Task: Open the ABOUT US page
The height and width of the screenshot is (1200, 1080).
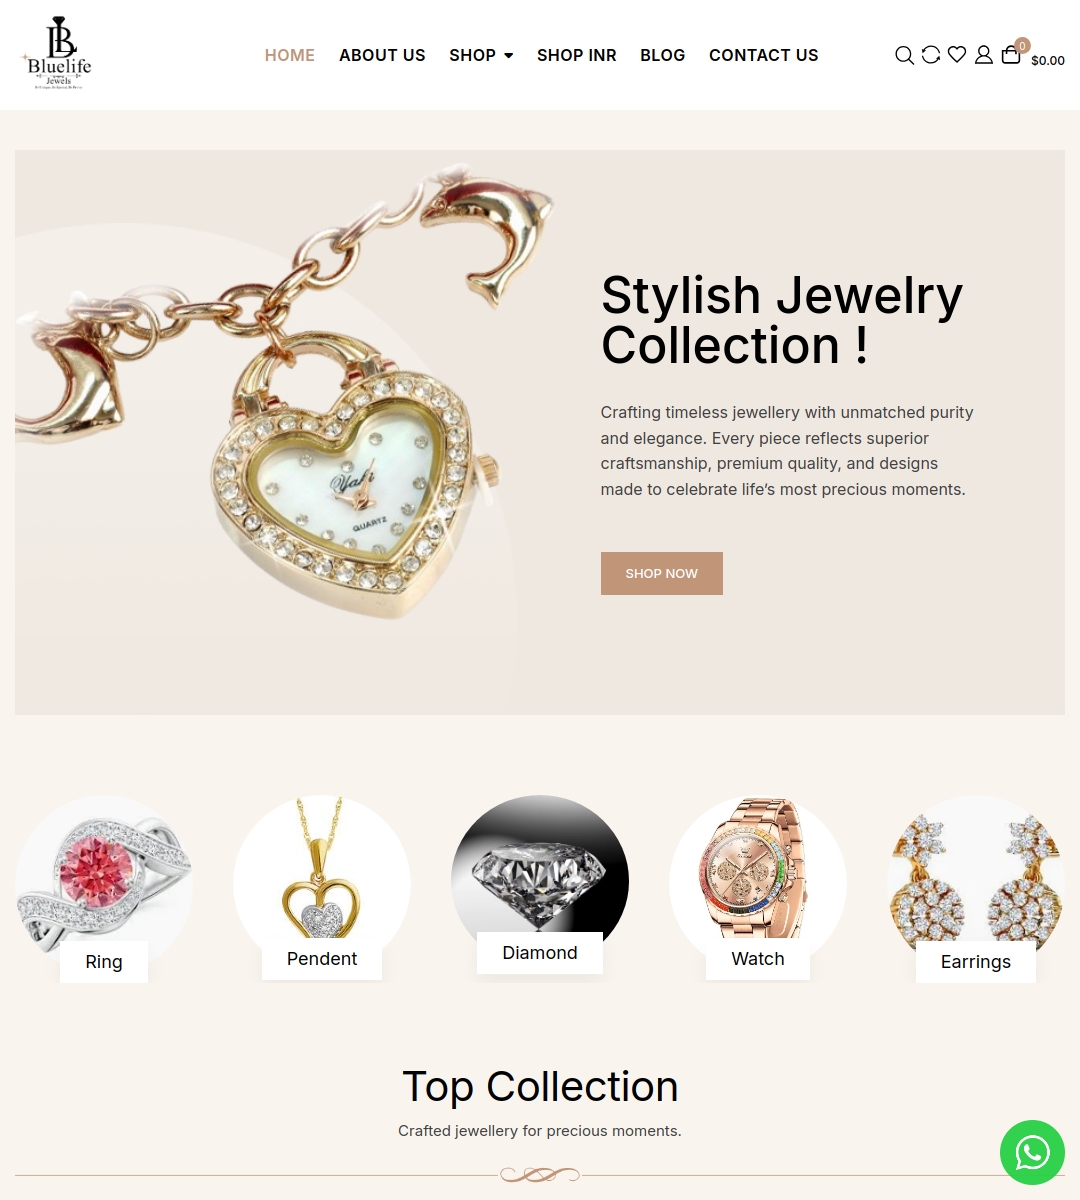Action: coord(382,55)
